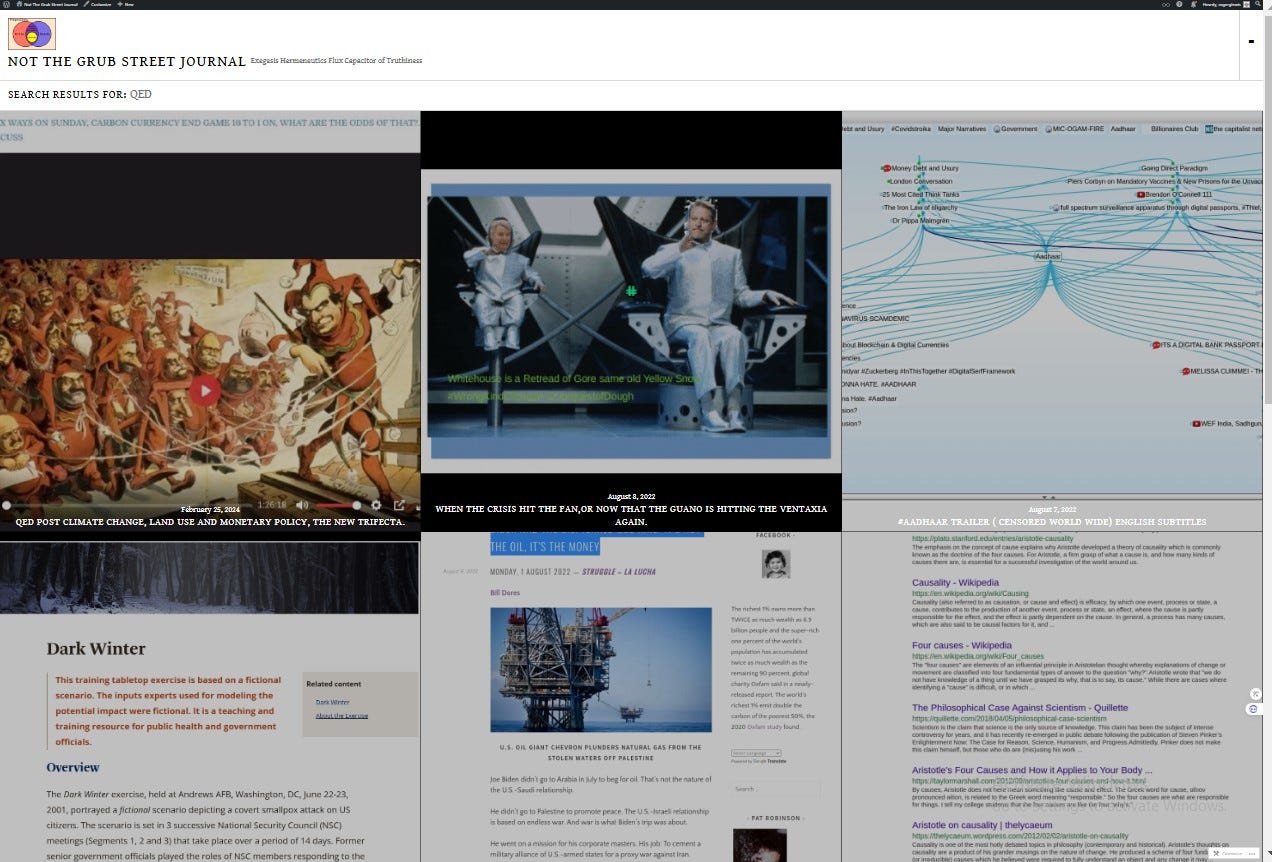Open video settings gear icon
Image resolution: width=1272 pixels, height=862 pixels.
point(377,505)
